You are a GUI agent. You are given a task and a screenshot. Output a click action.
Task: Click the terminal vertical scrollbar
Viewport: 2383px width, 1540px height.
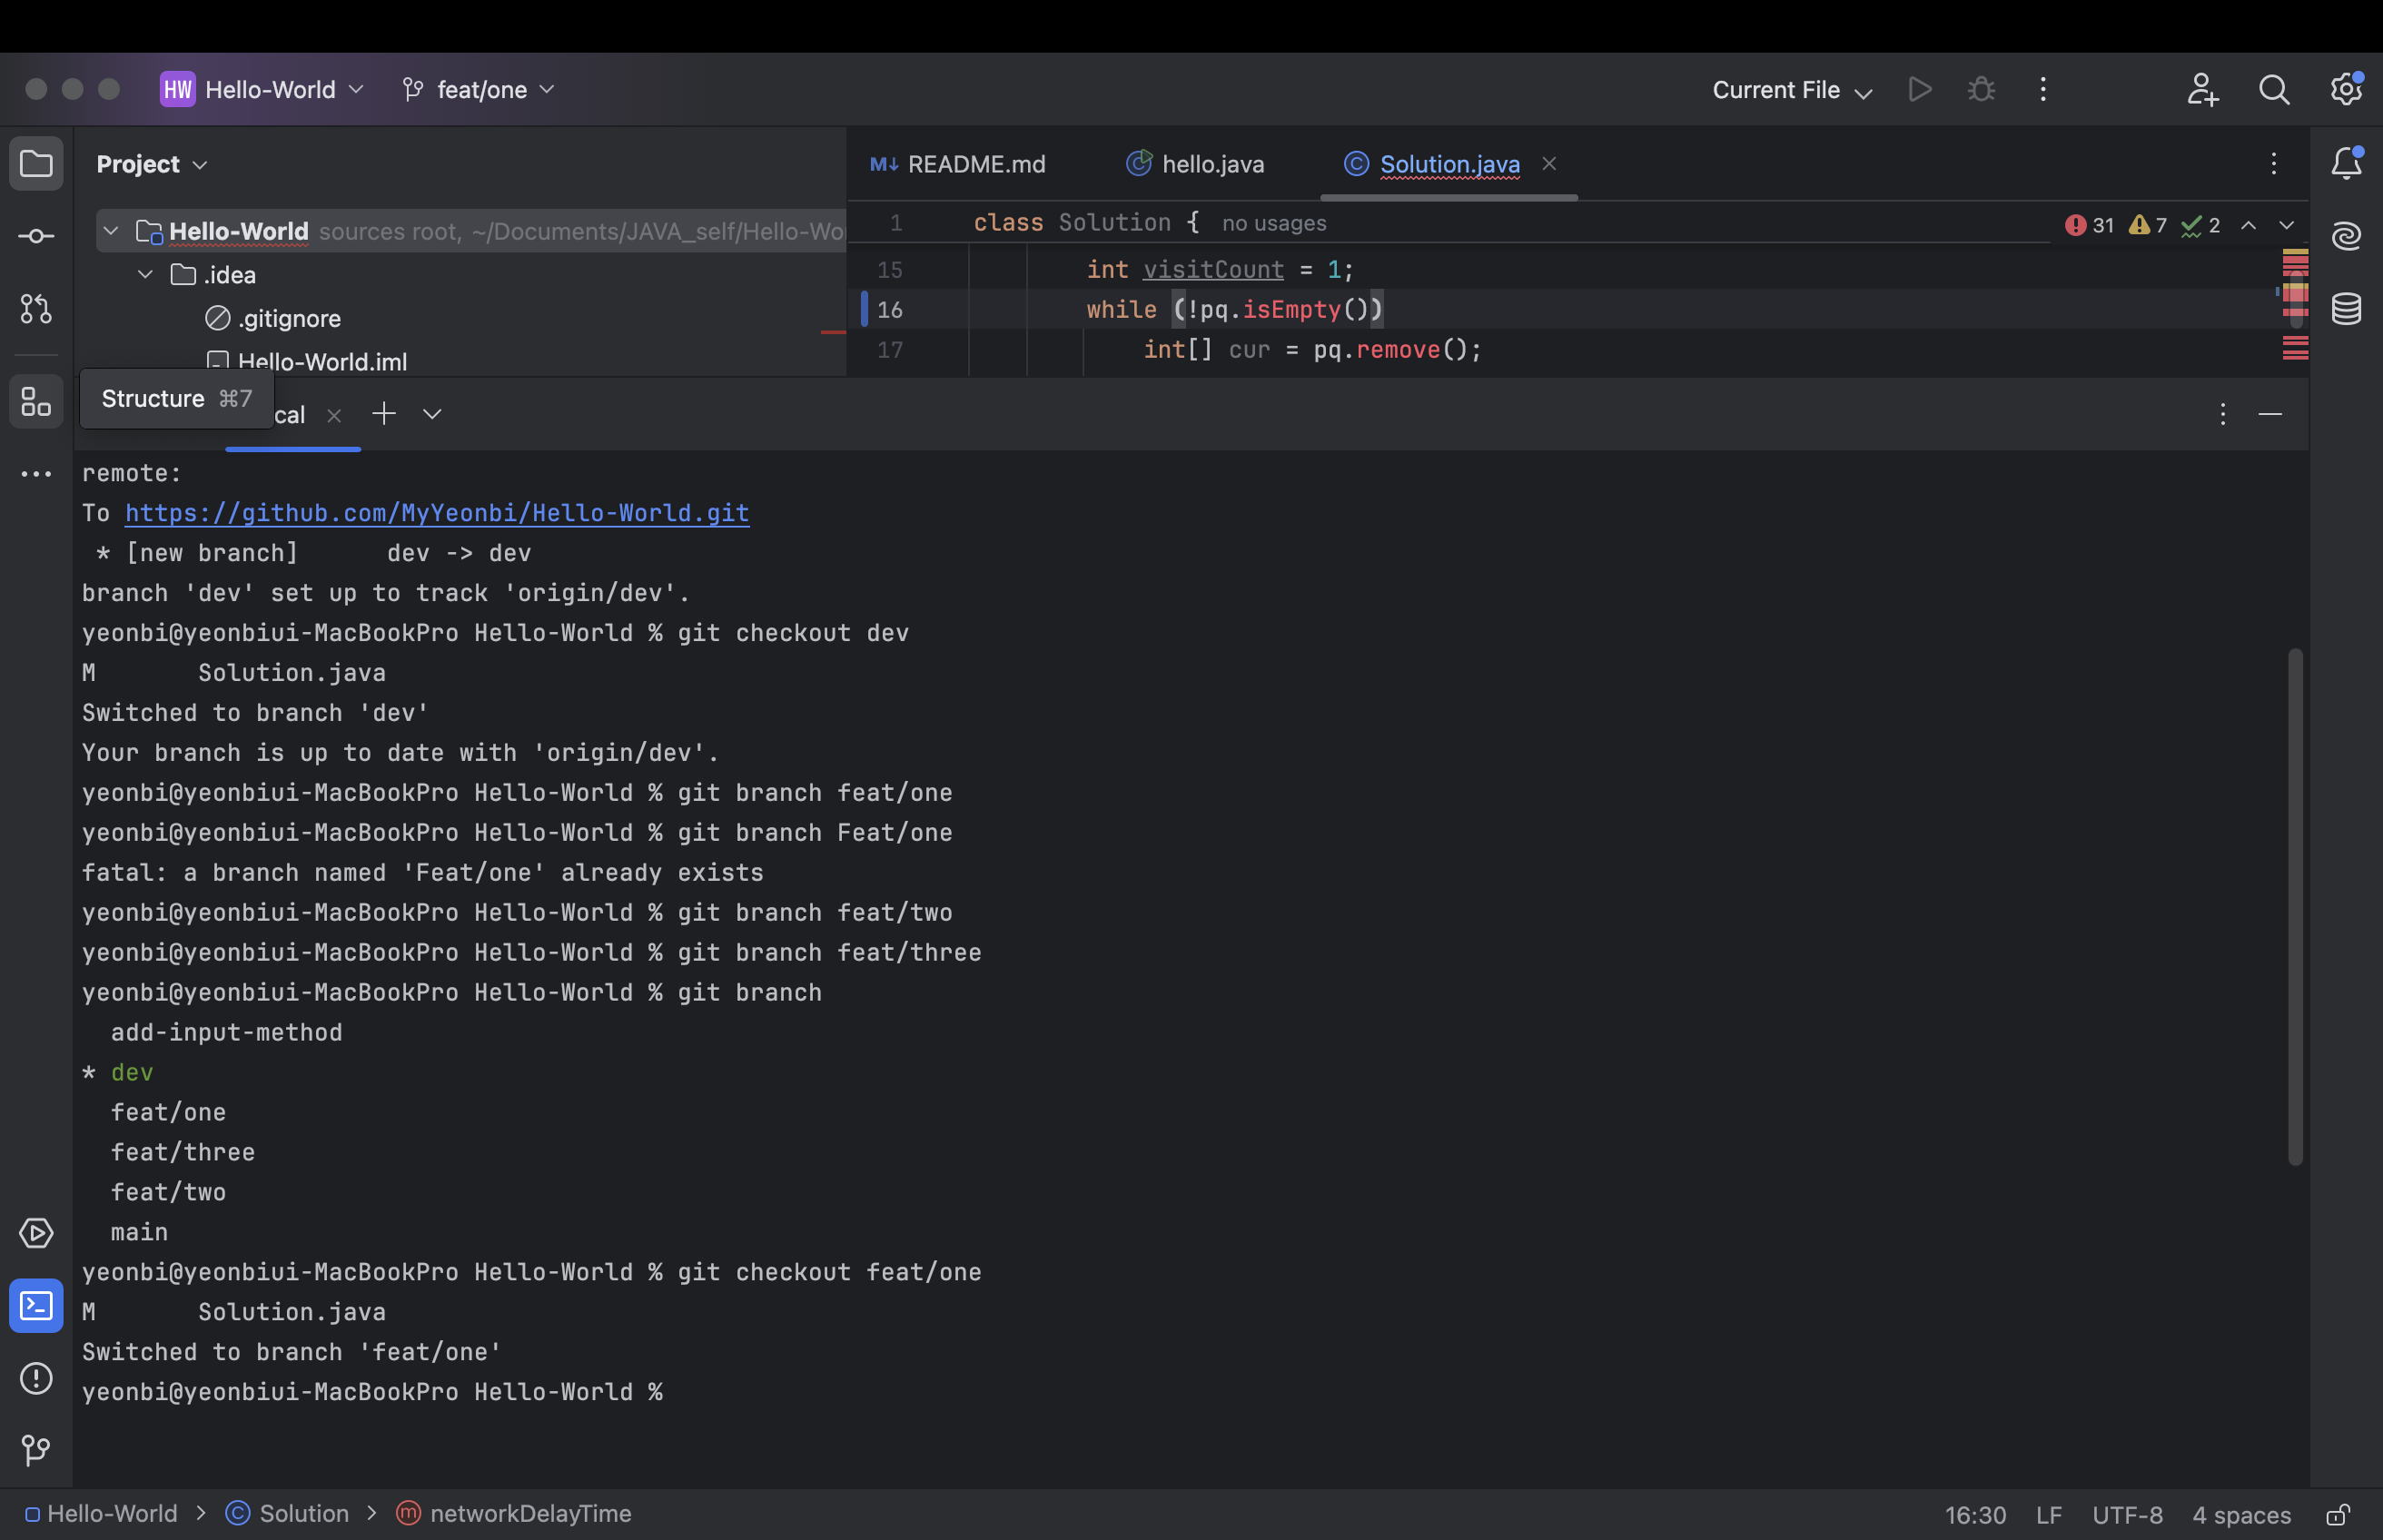coord(2295,906)
